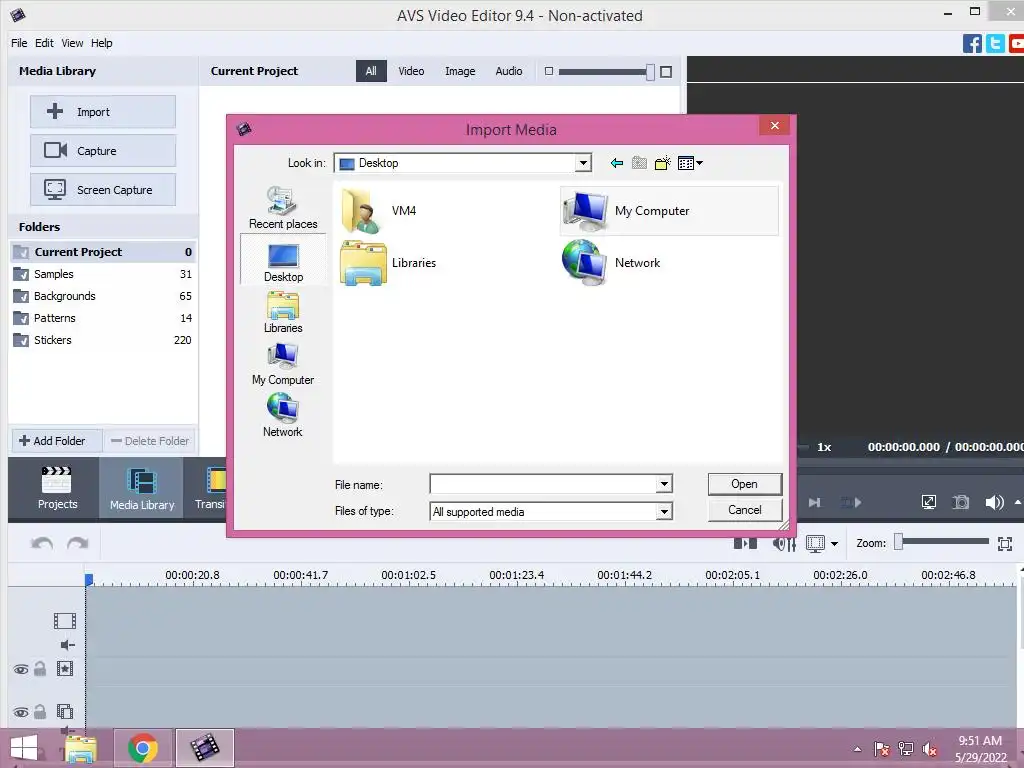The image size is (1024, 768).
Task: Expand the Files of type dropdown
Action: [x=664, y=511]
